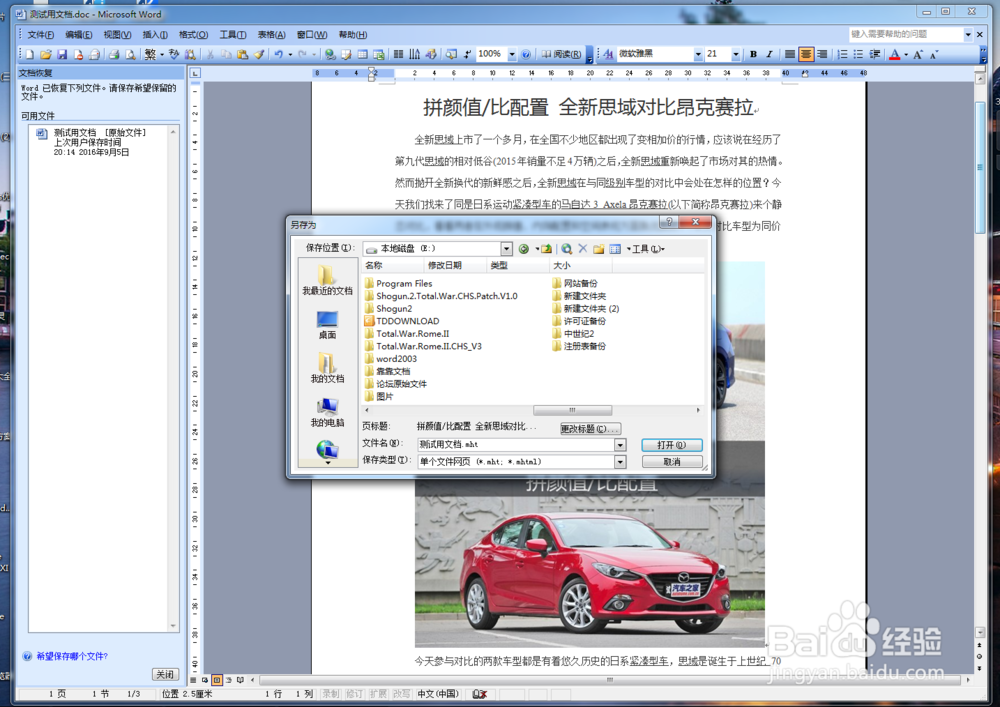1000x707 pixels.
Task: Click Create New Folder icon in dialog
Action: pos(598,249)
